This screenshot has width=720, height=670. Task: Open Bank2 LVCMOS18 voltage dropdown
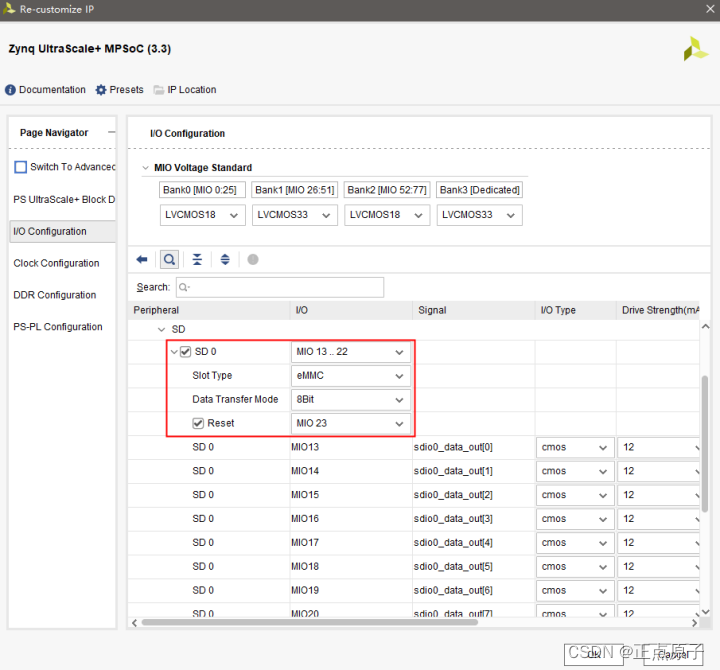pos(387,215)
